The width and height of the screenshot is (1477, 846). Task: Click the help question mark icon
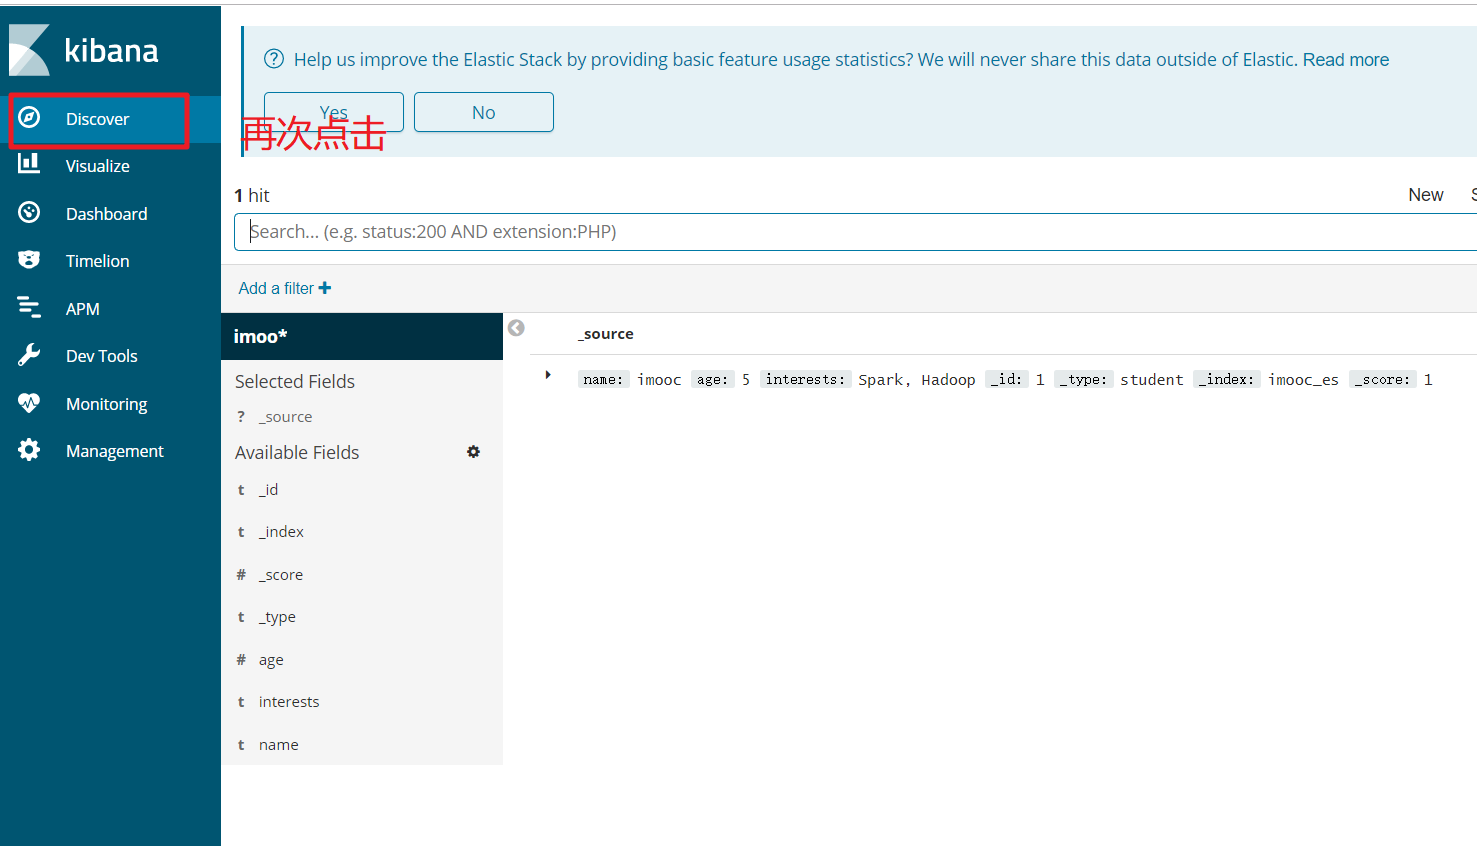pos(273,59)
